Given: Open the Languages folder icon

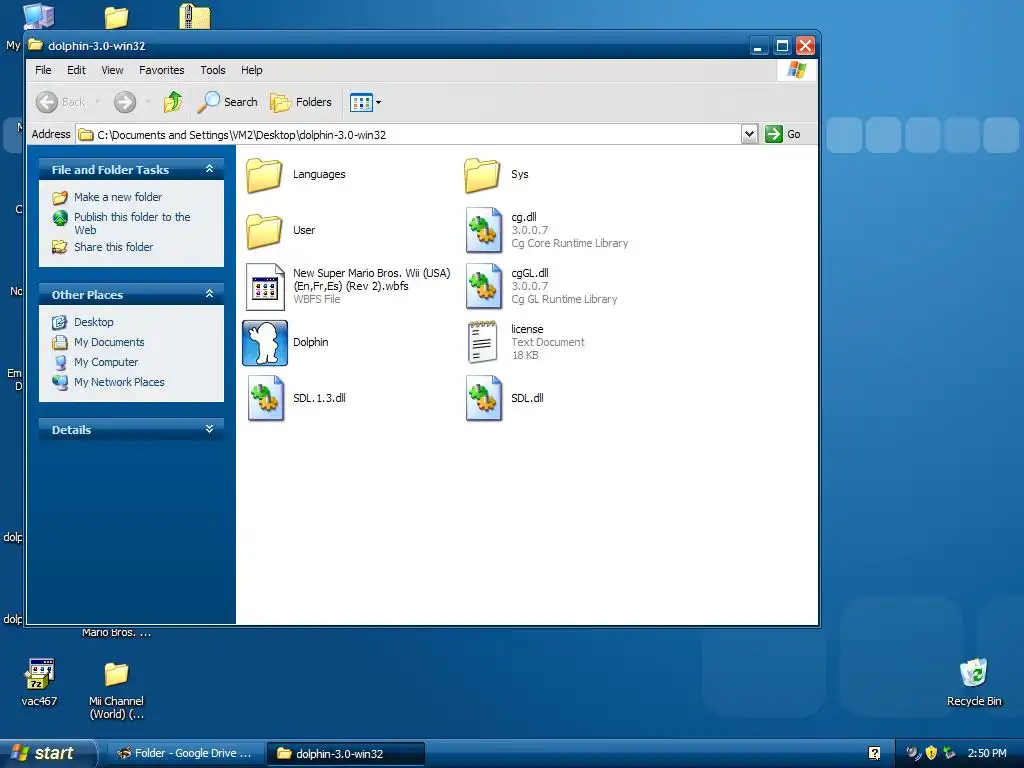Looking at the screenshot, I should click(x=264, y=175).
